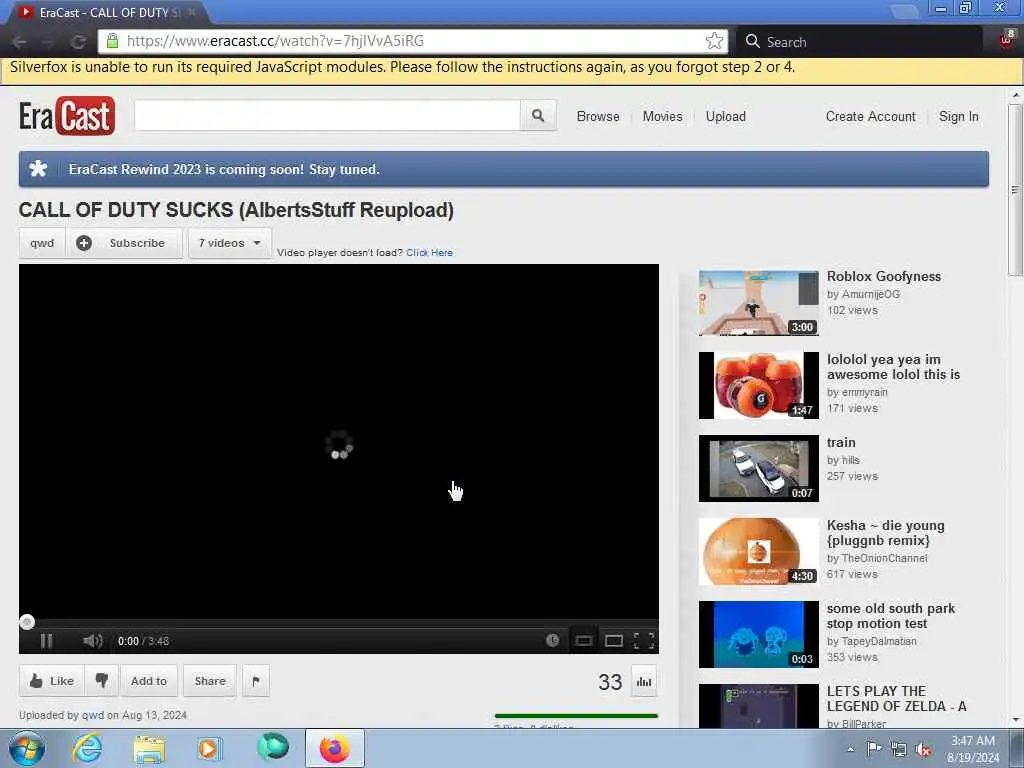The image size is (1024, 768).
Task: Open 'LETS PLAY THE LEGEND OF ZELDA' title
Action: pos(896,699)
